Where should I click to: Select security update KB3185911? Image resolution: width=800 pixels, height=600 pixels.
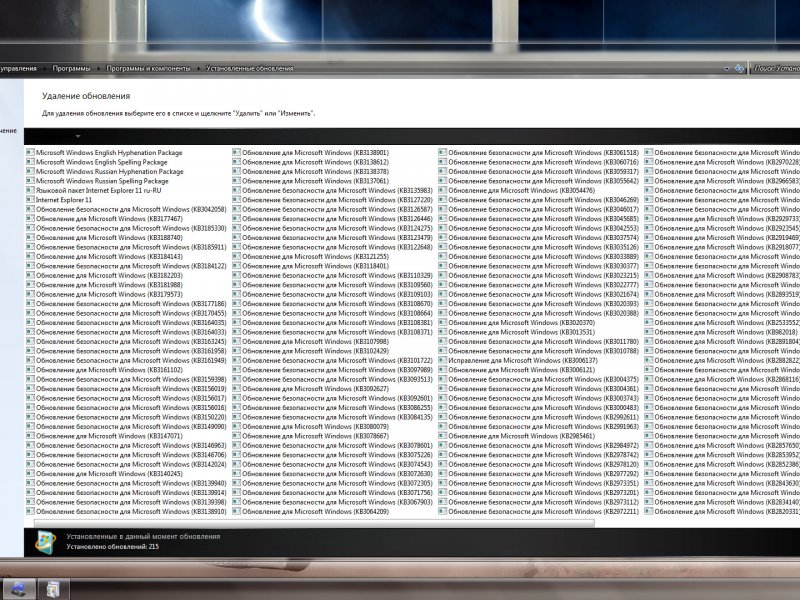[x=127, y=247]
